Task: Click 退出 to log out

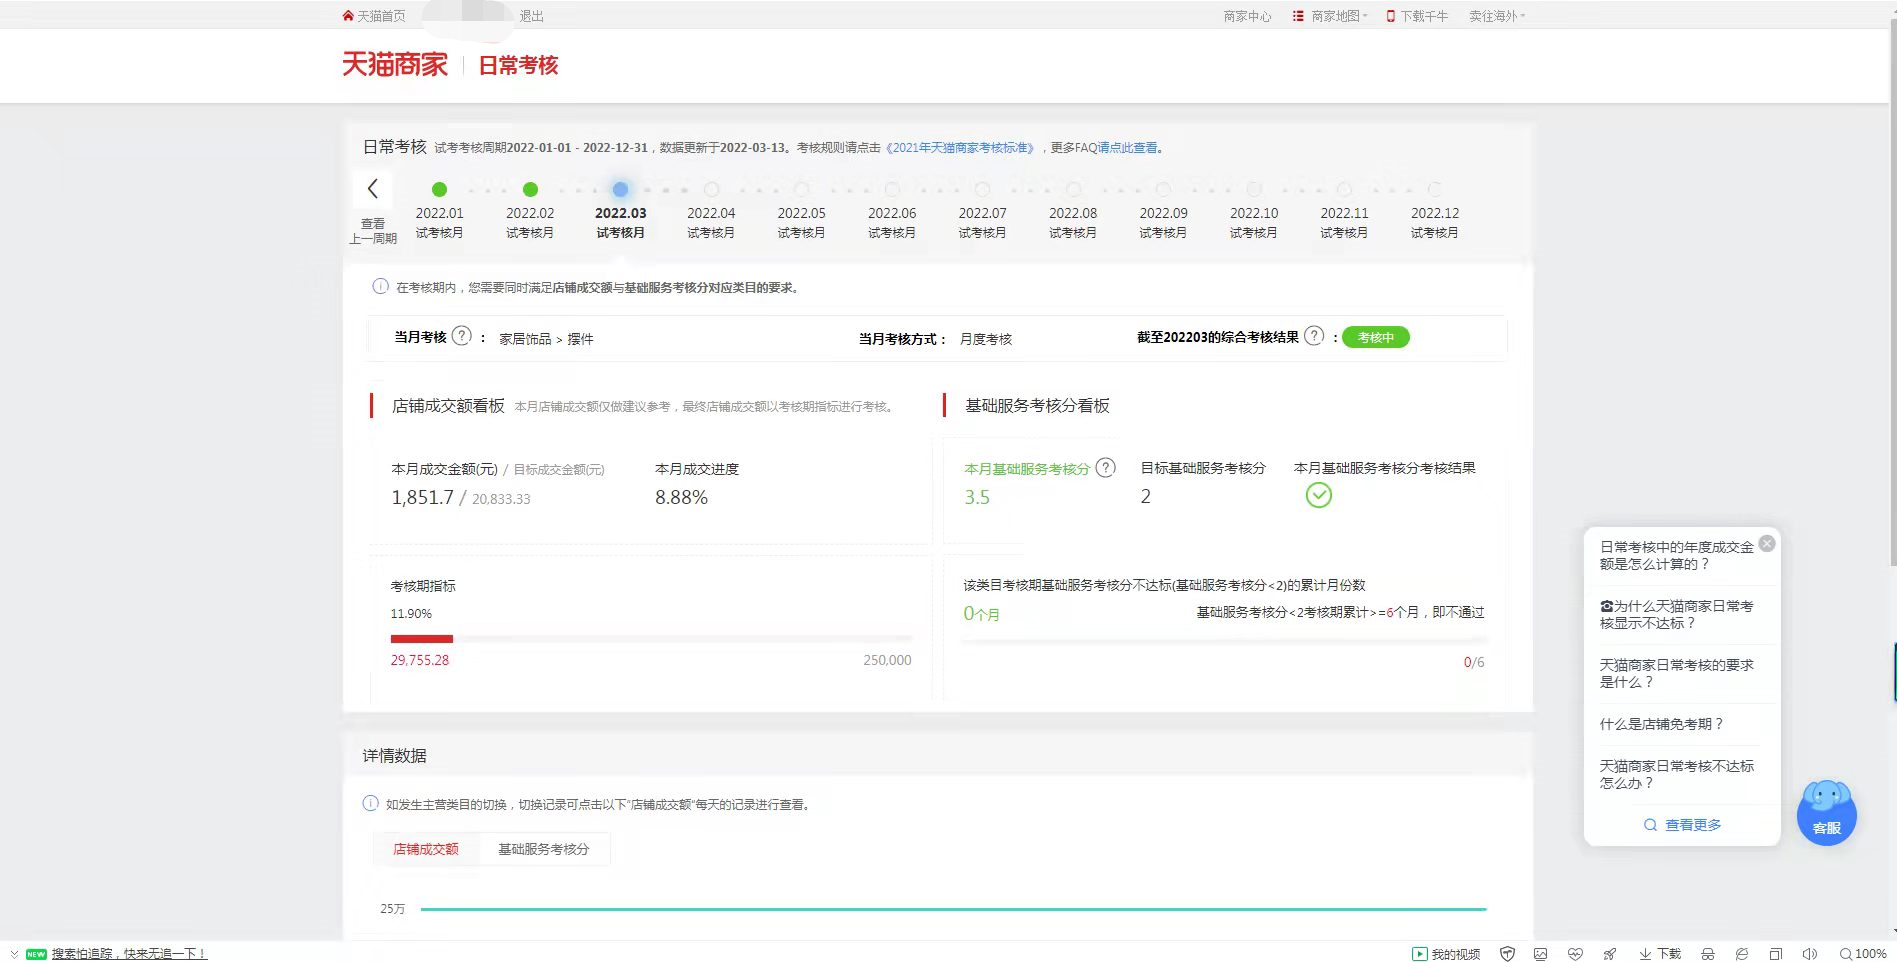Action: click(x=531, y=16)
